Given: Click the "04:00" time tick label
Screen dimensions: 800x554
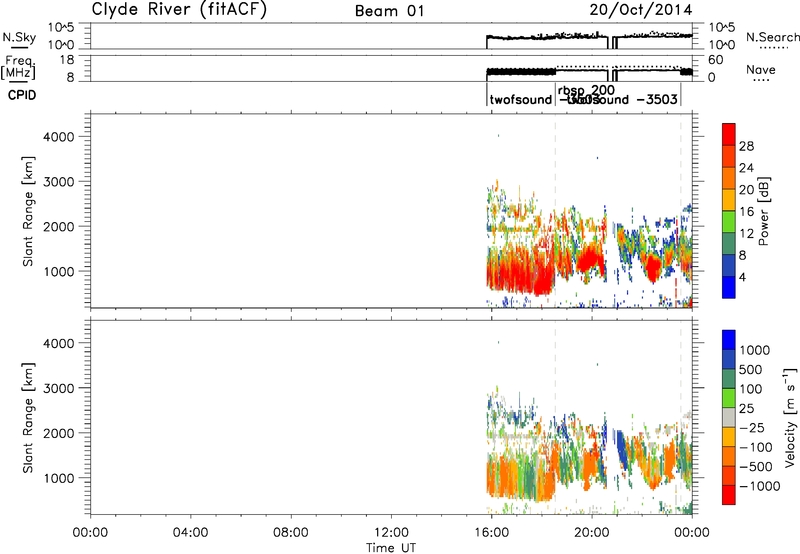Looking at the screenshot, I should (190, 533).
